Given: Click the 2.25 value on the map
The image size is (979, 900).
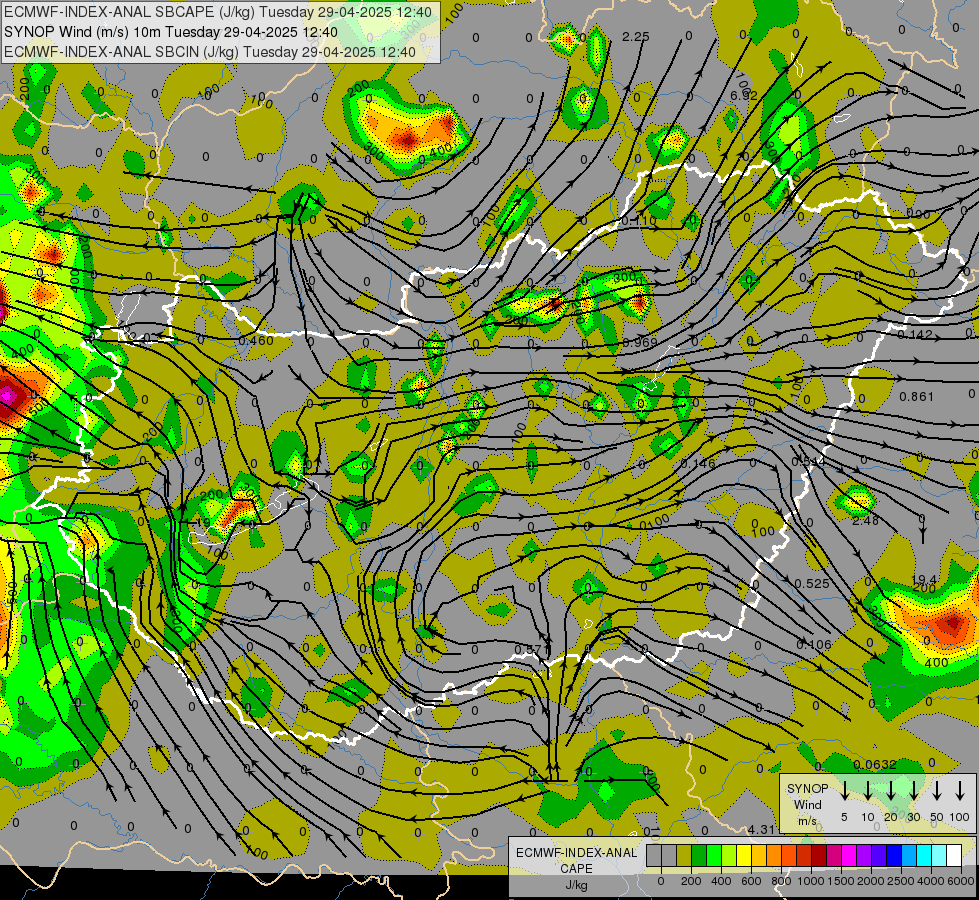Looking at the screenshot, I should tap(636, 37).
